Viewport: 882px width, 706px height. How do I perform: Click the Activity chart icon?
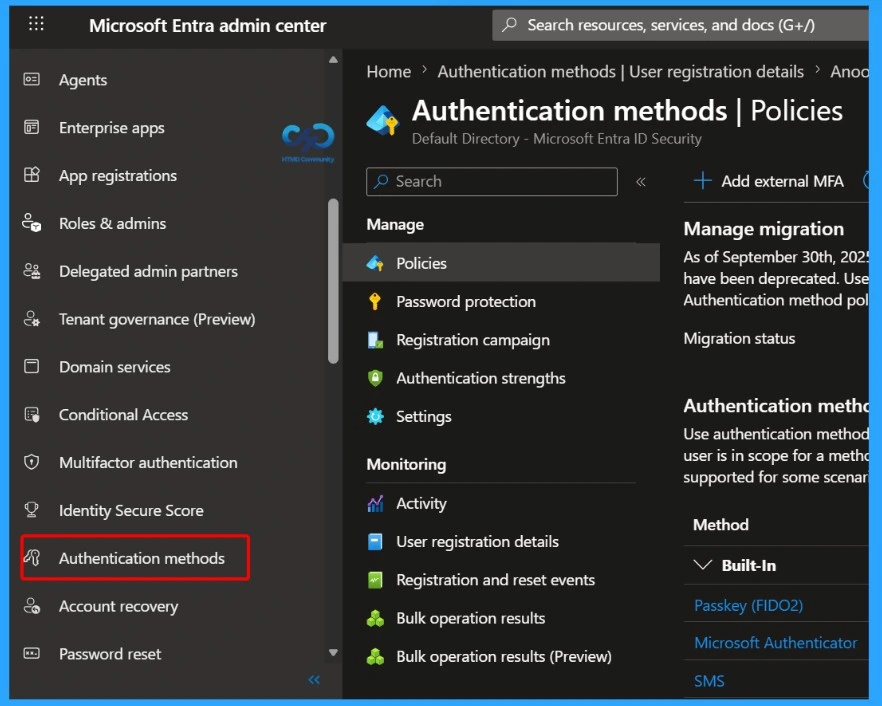pos(375,503)
